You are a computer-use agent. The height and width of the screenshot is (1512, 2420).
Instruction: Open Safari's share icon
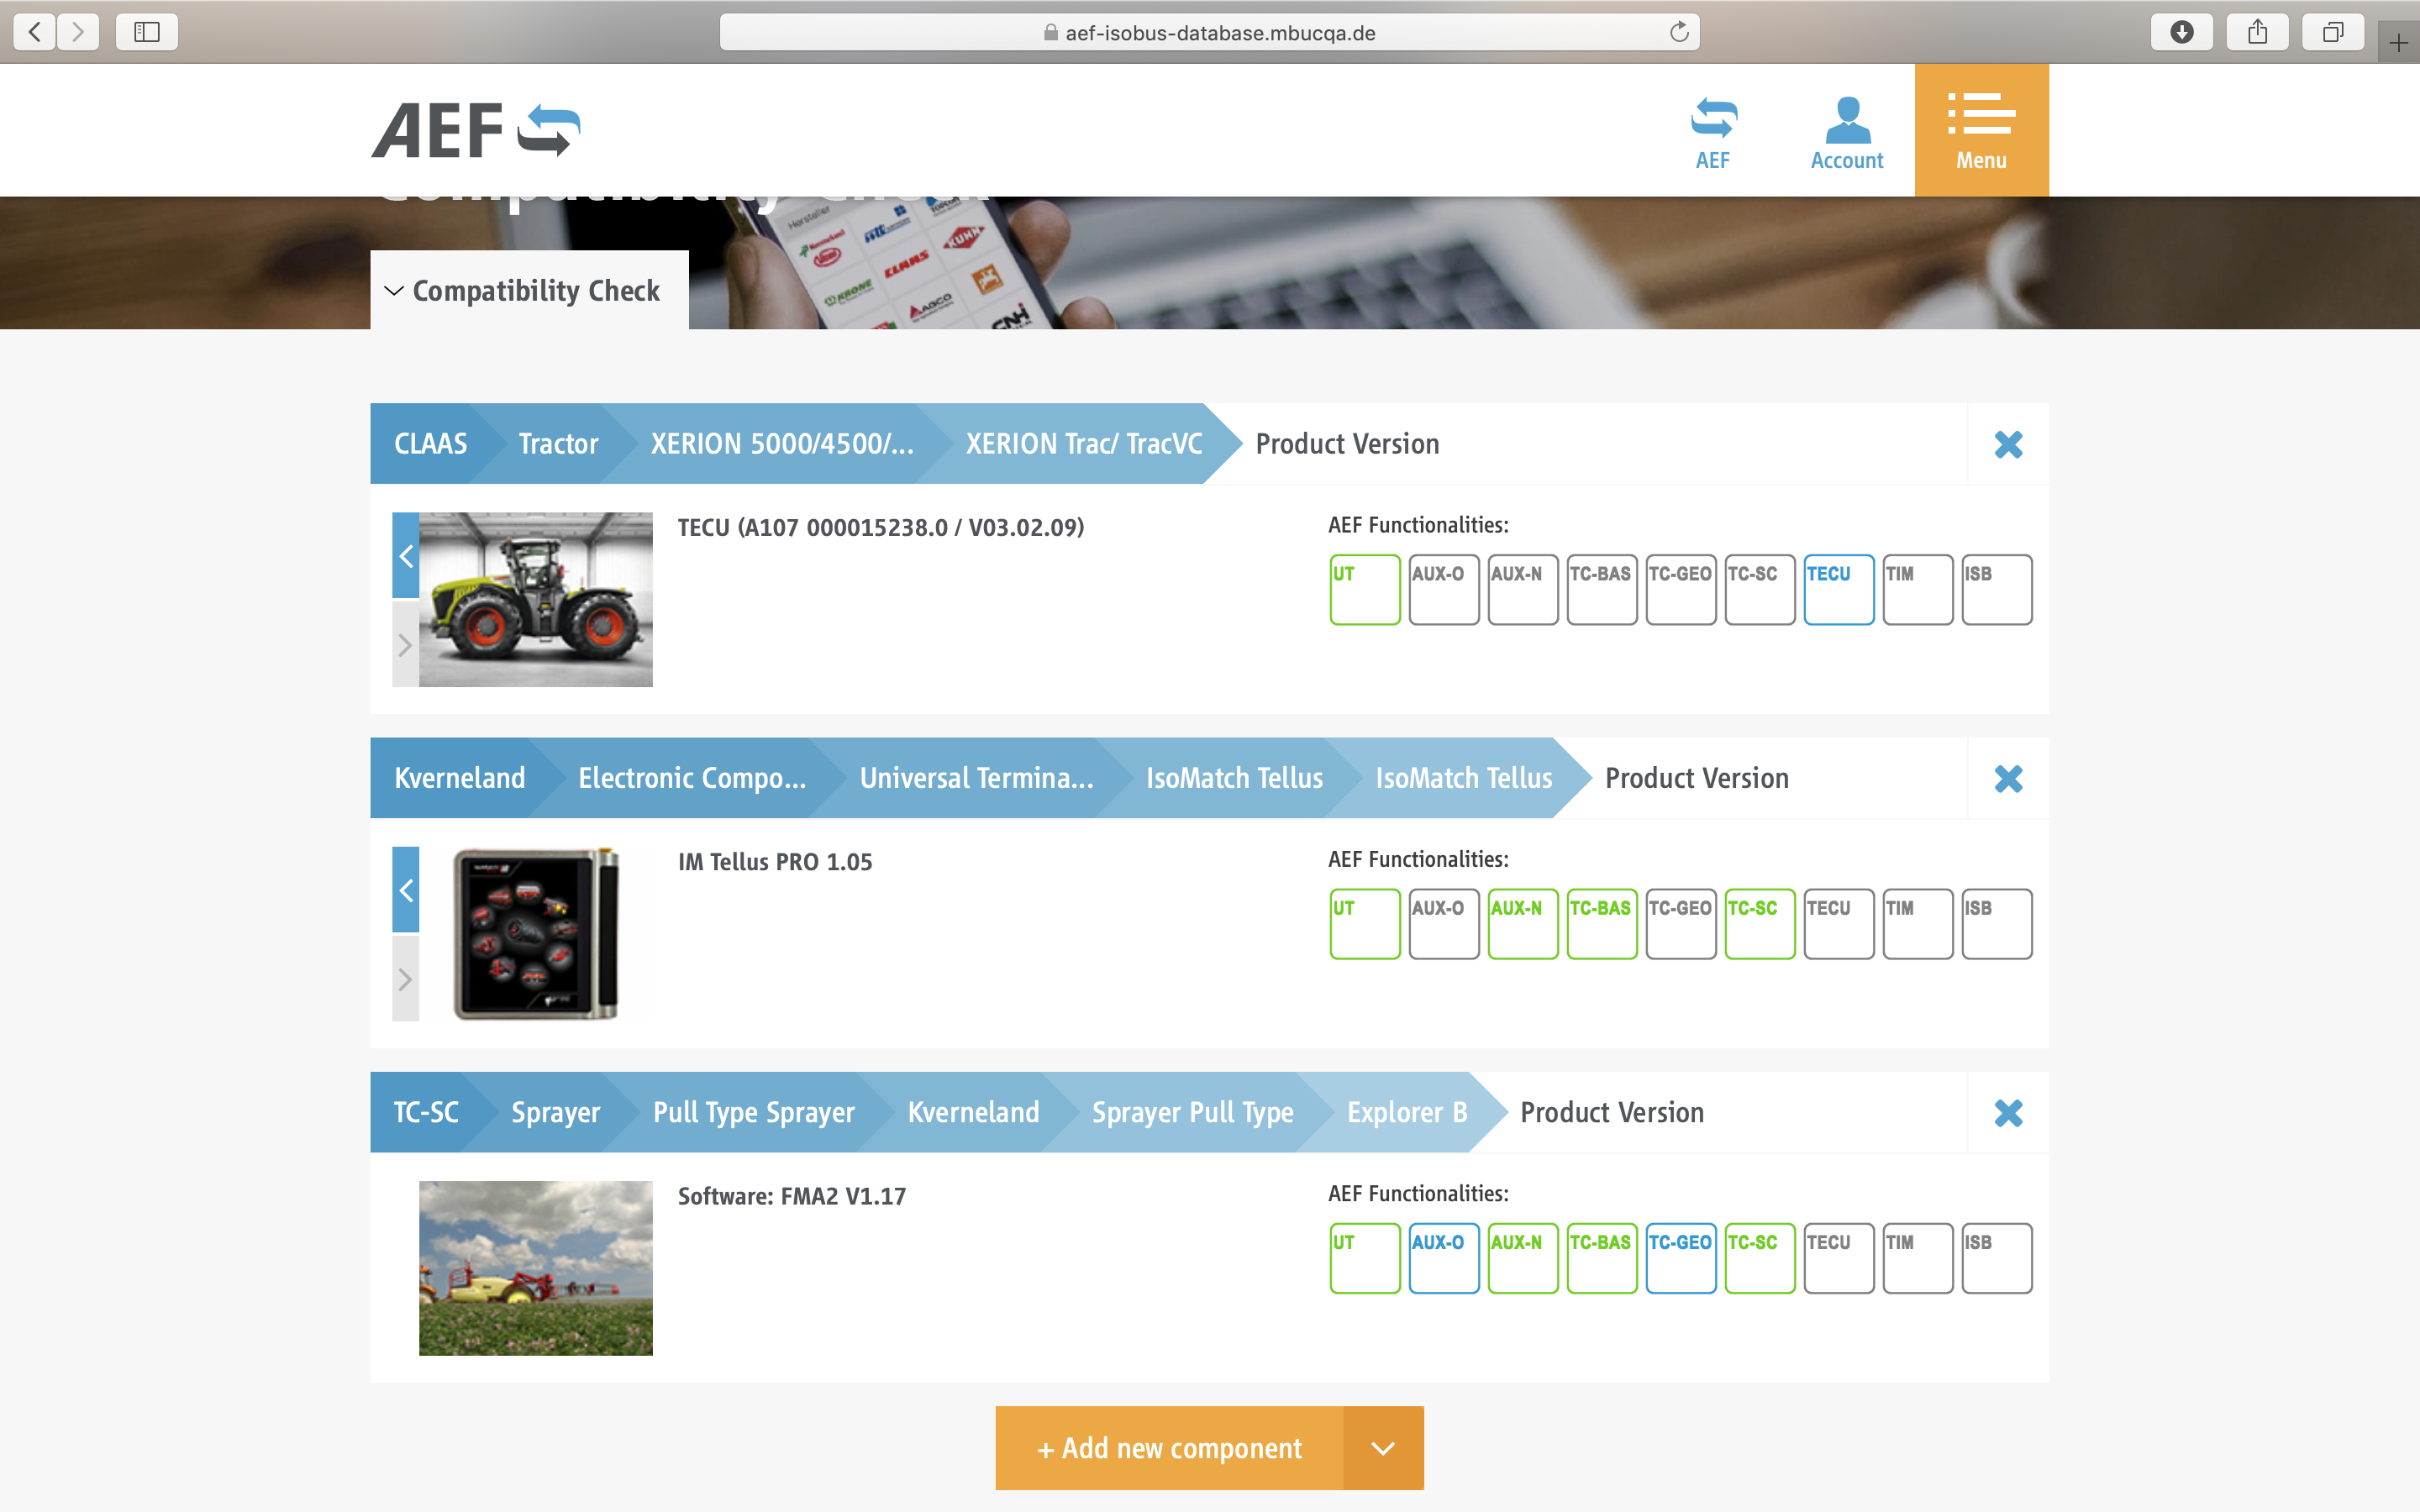click(2258, 32)
